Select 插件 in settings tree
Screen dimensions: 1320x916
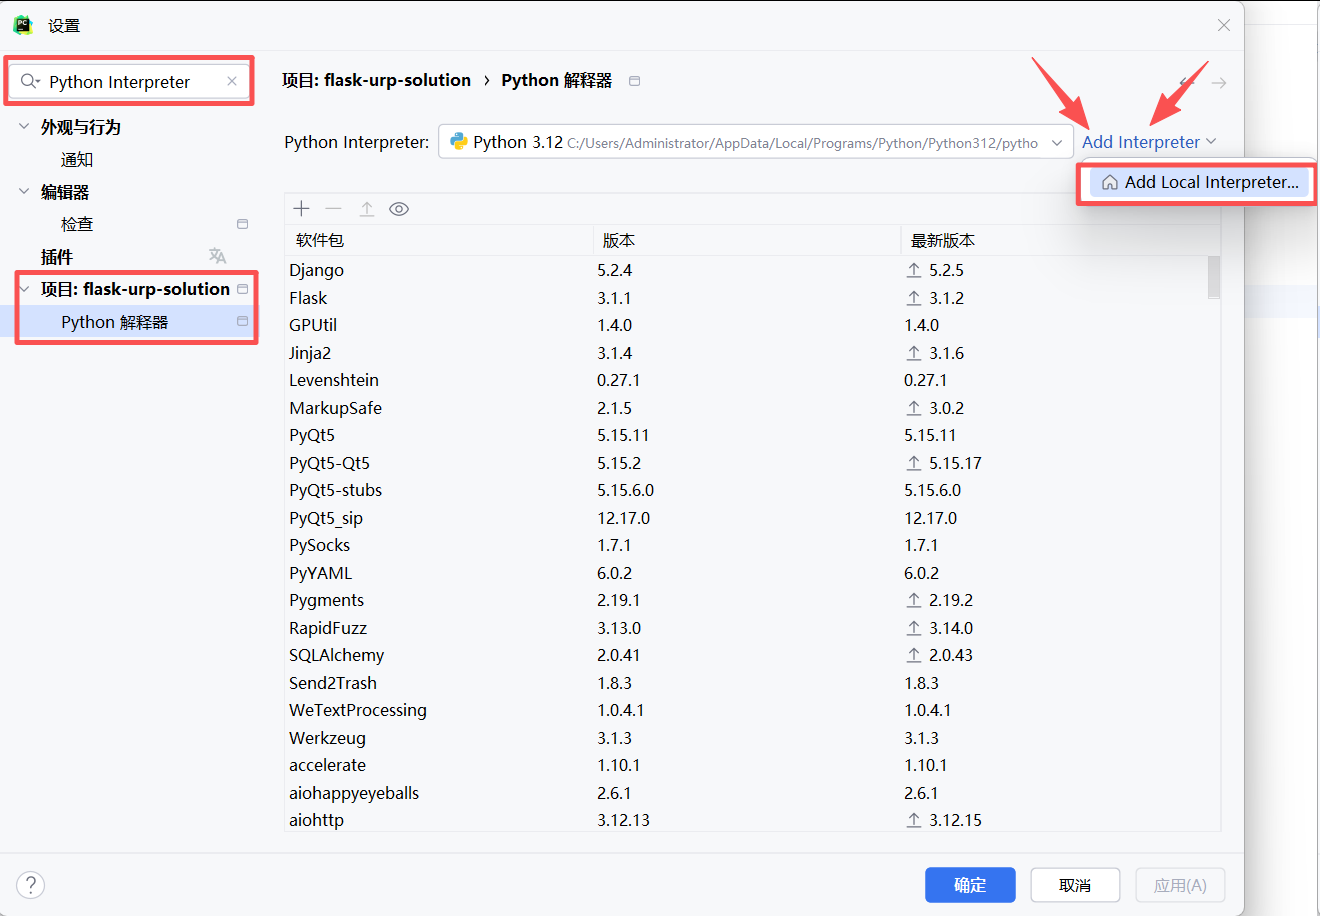tap(57, 257)
